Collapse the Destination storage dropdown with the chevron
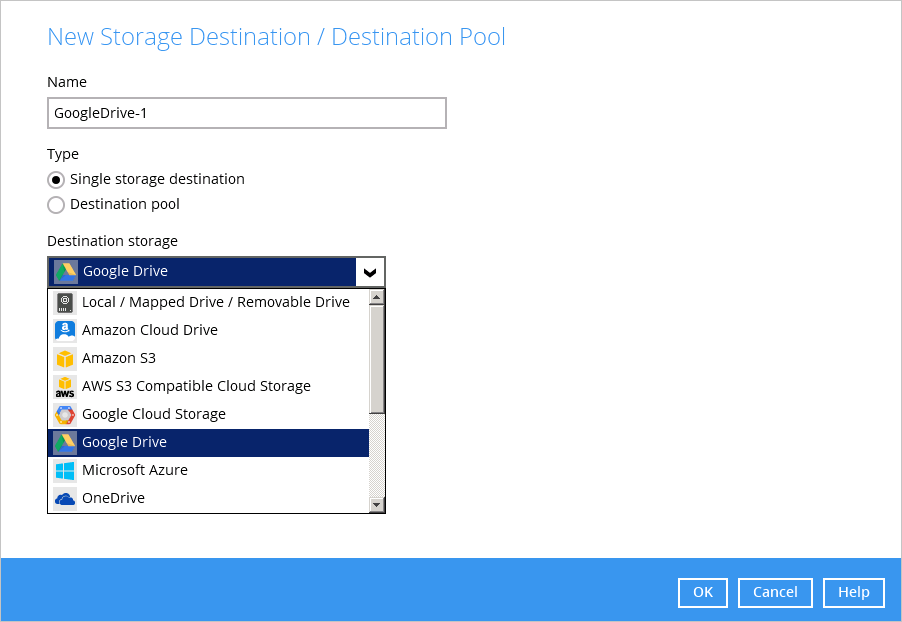902x622 pixels. [370, 272]
